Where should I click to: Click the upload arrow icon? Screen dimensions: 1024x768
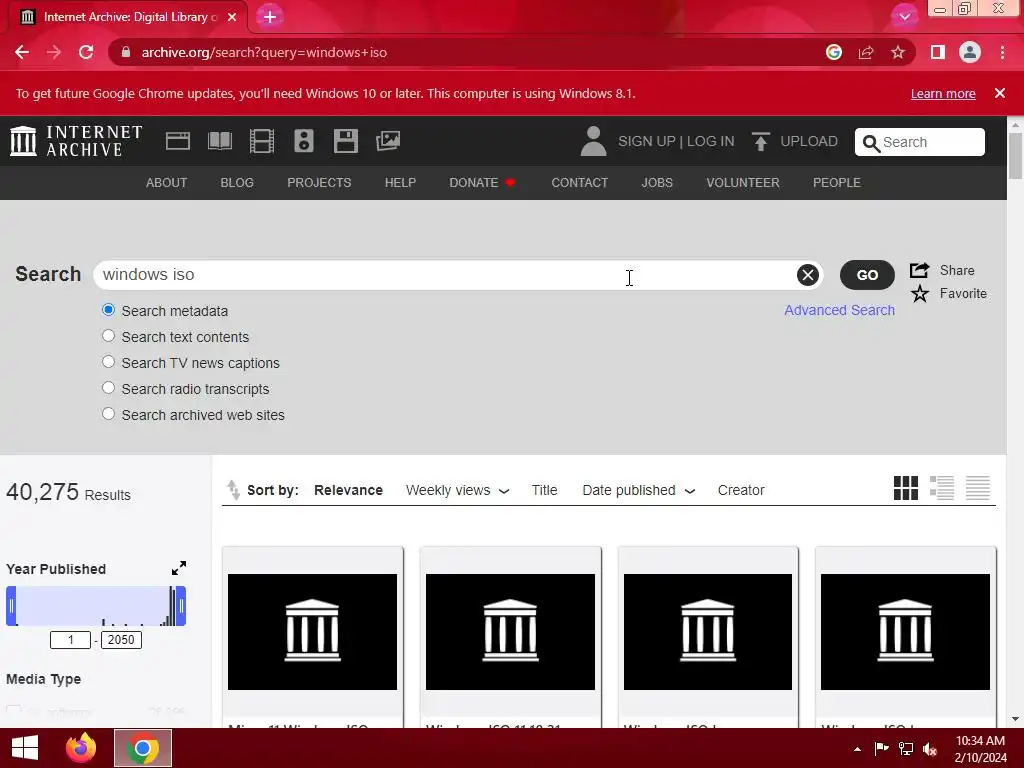[x=760, y=141]
